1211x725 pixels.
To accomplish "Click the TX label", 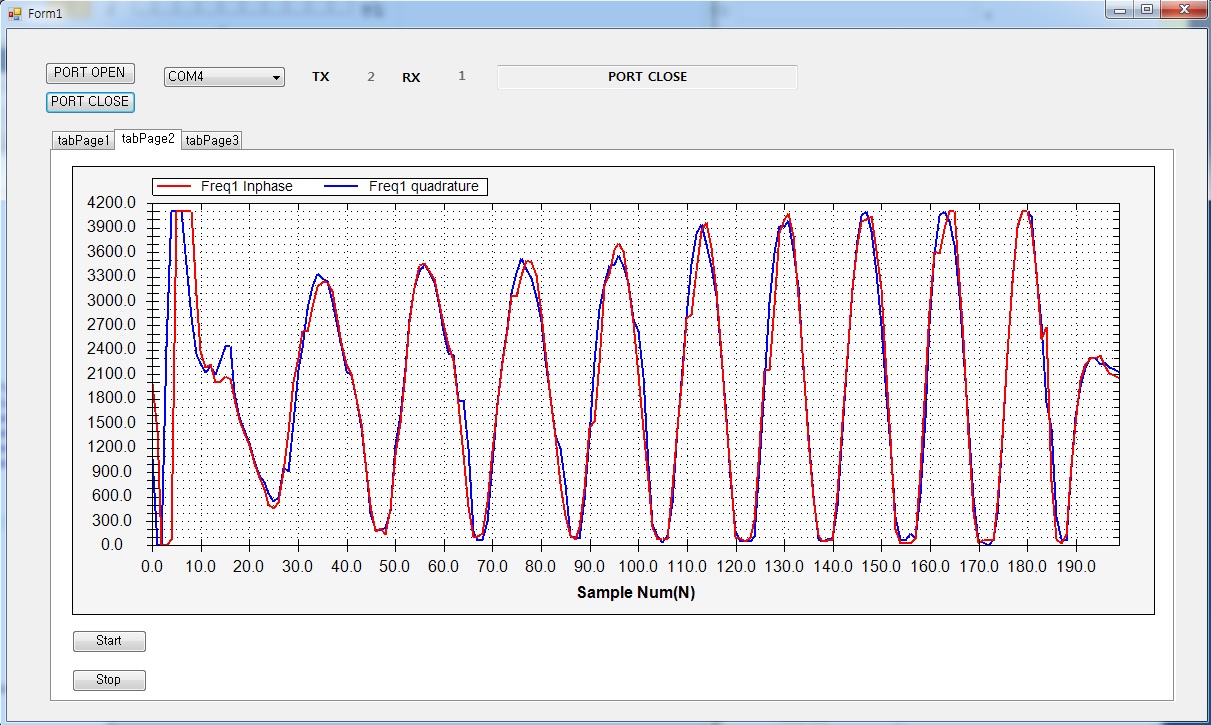I will click(320, 77).
